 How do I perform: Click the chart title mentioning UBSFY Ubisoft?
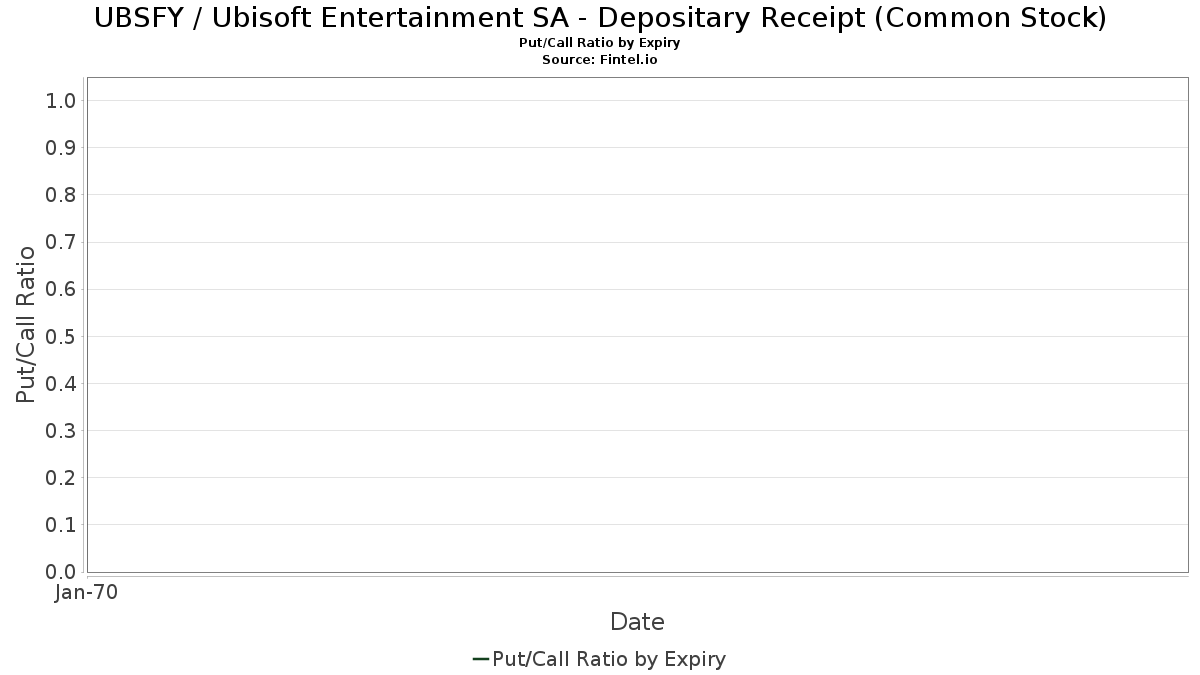600,18
